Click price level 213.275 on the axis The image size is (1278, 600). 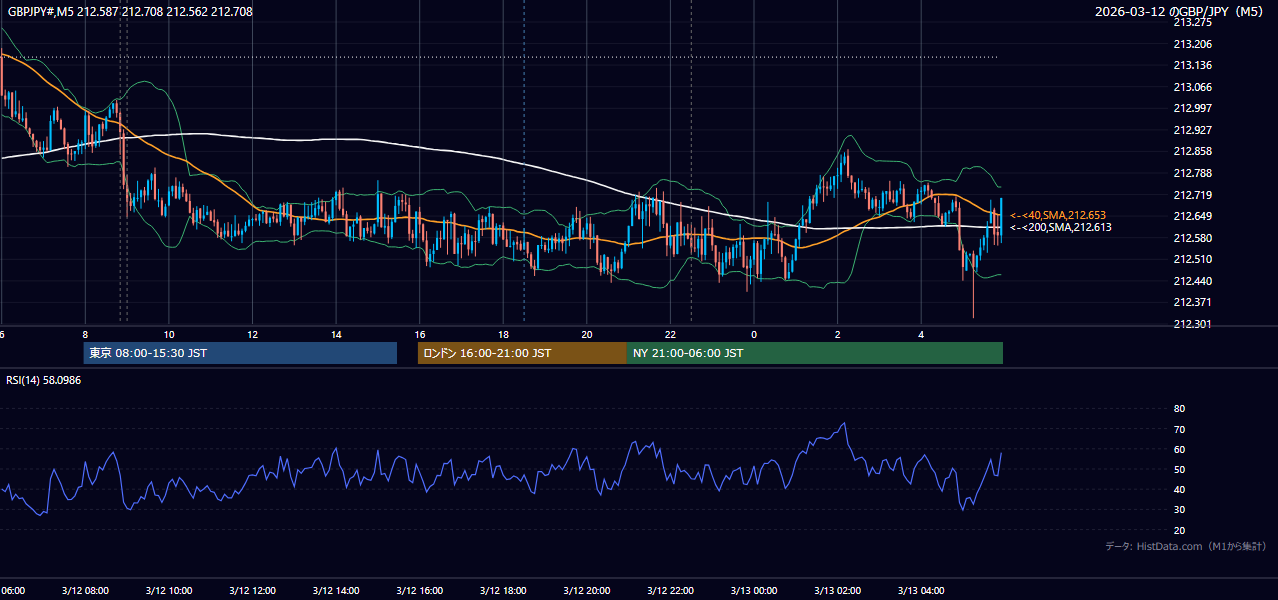coord(1192,22)
